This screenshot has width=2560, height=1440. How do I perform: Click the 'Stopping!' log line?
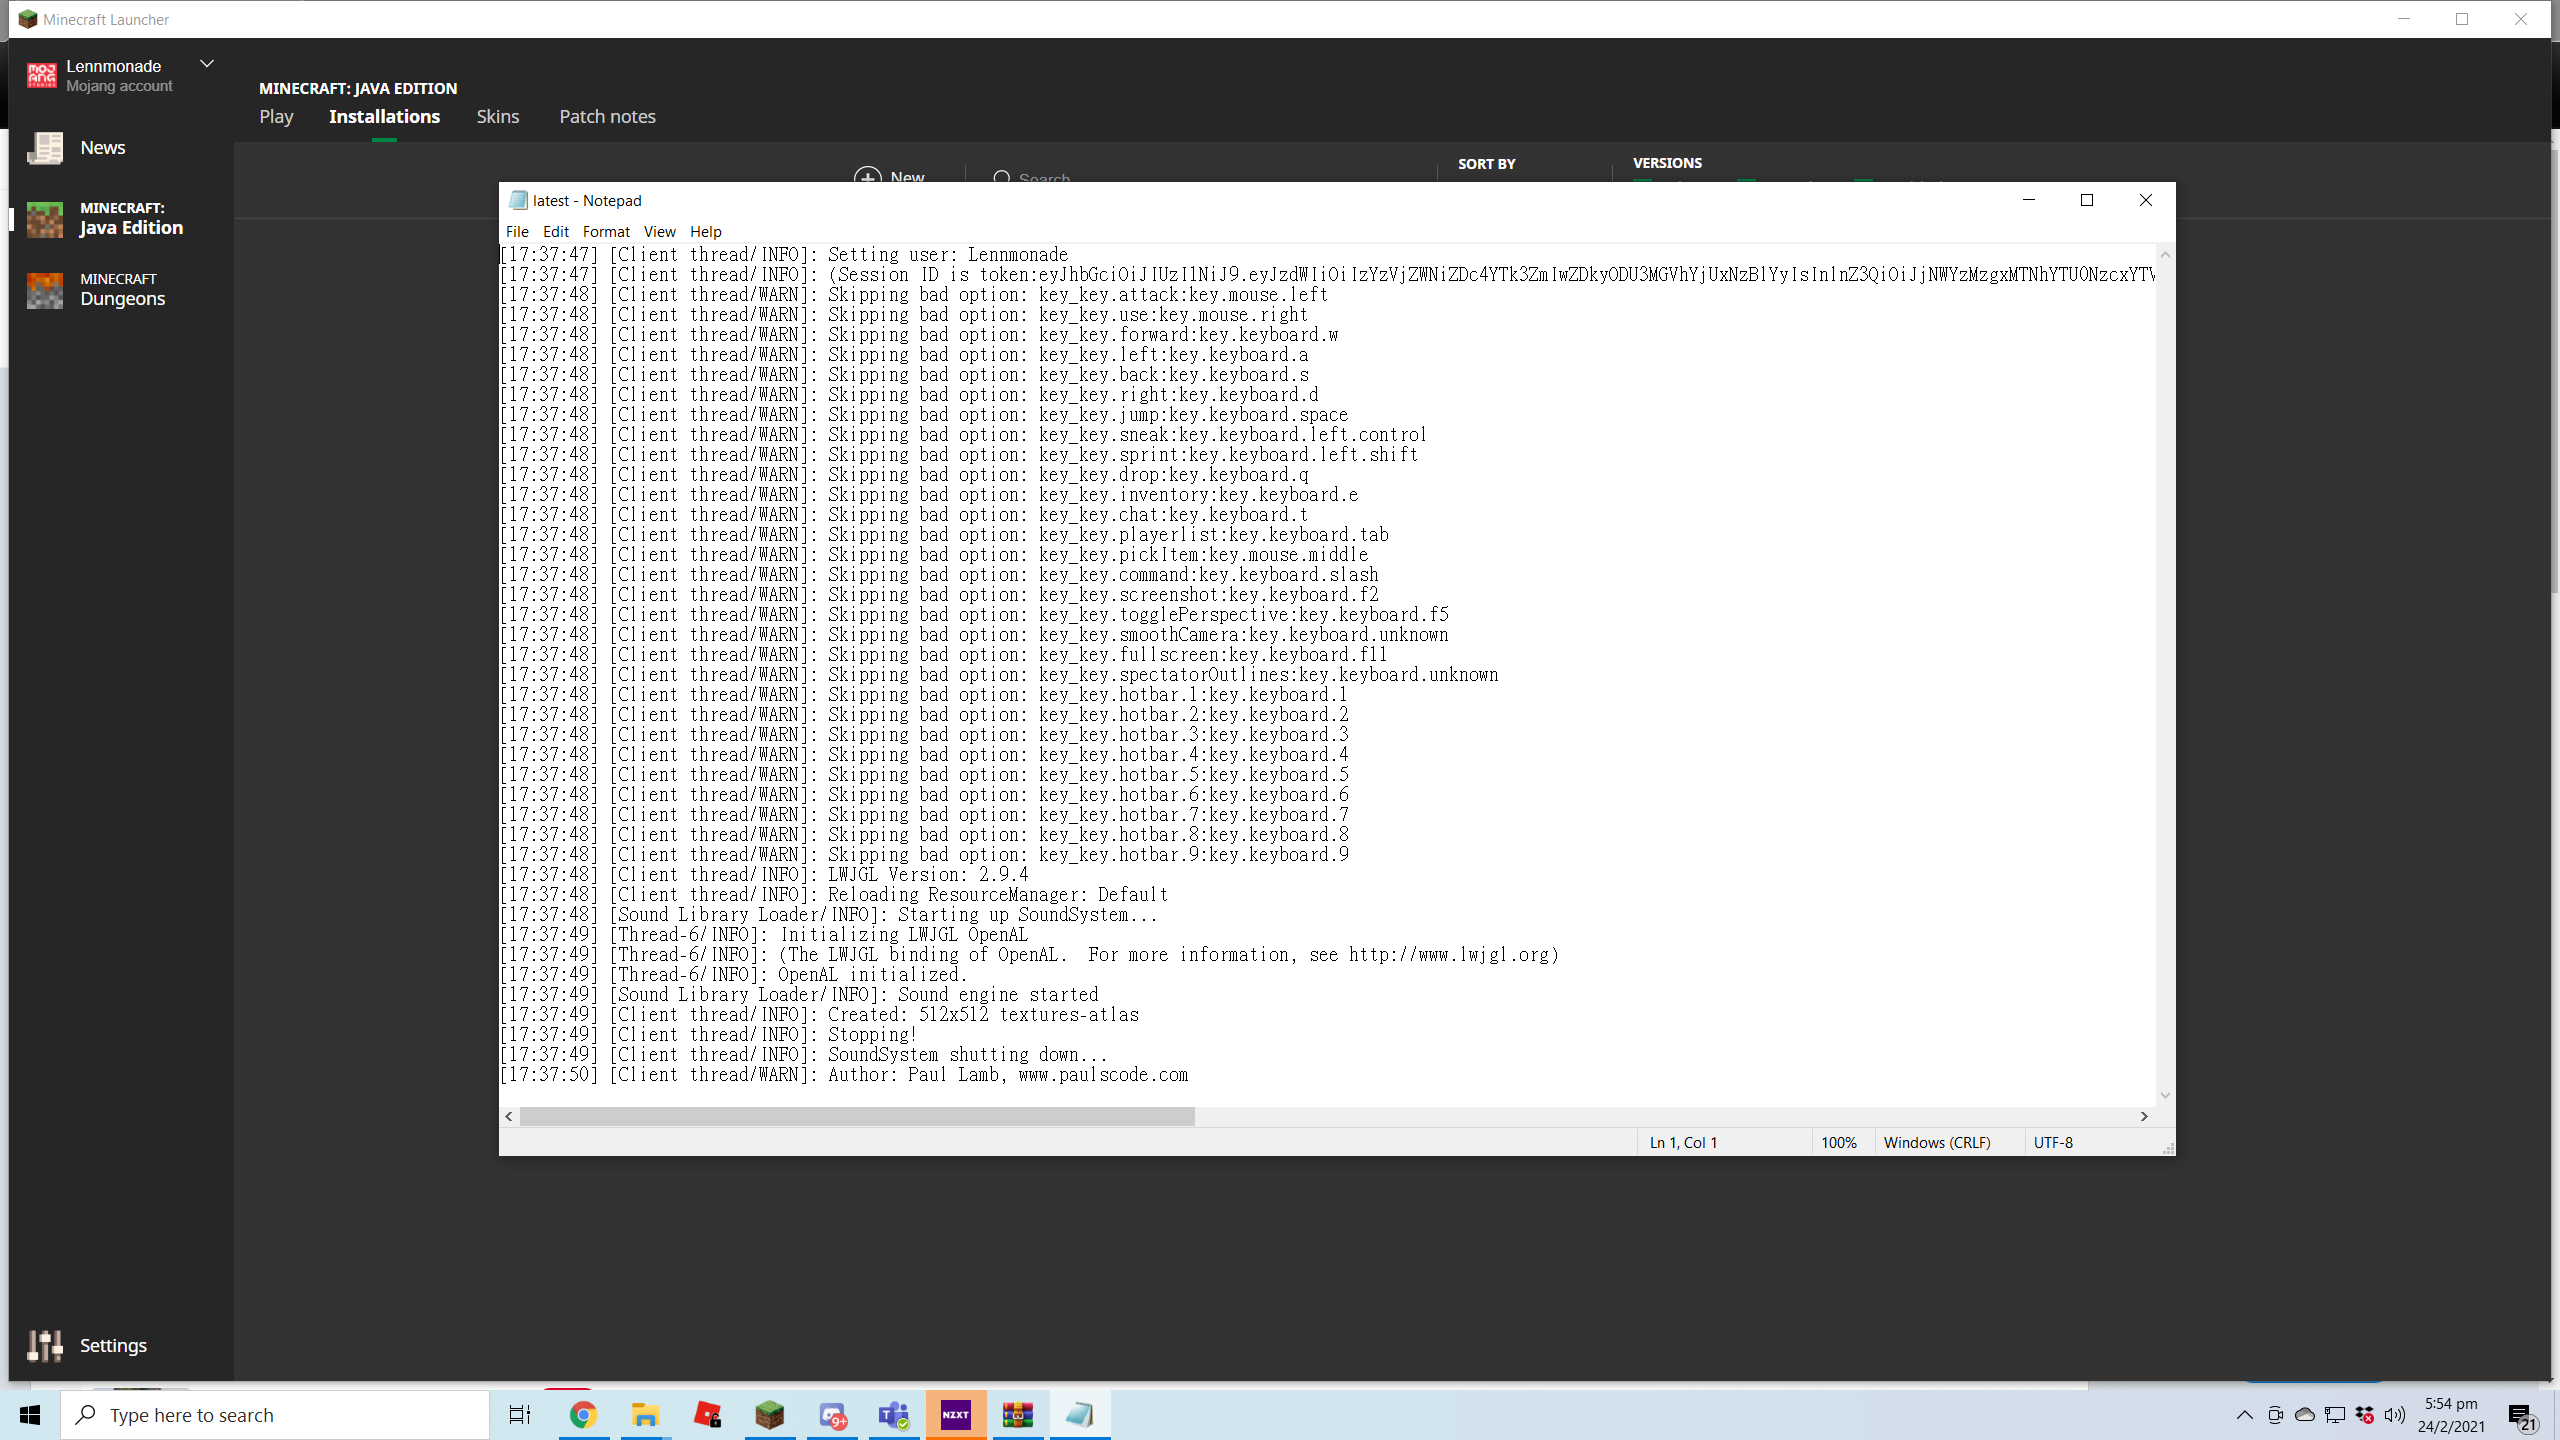click(x=709, y=1035)
